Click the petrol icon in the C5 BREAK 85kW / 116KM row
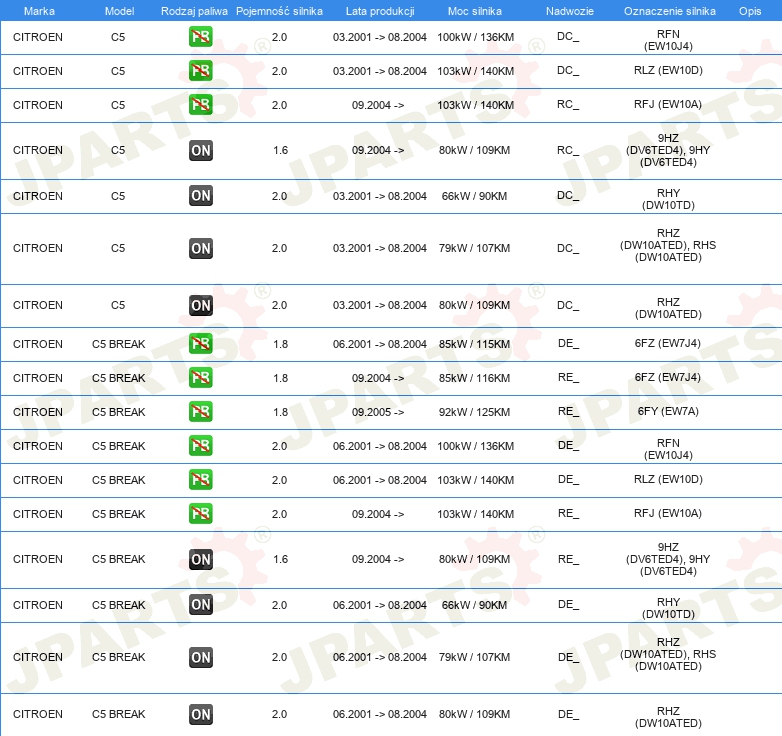Screen dimensions: 782x736 tap(200, 377)
